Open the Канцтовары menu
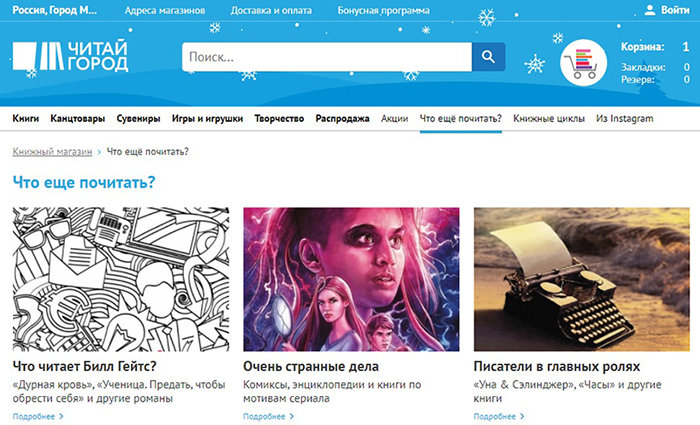Screen dimensions: 700x425 (78, 118)
